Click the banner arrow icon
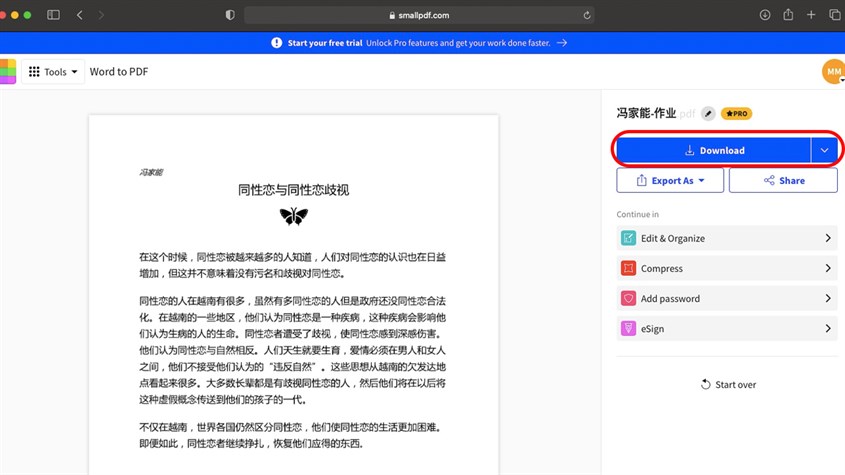This screenshot has width=845, height=475. [x=562, y=43]
